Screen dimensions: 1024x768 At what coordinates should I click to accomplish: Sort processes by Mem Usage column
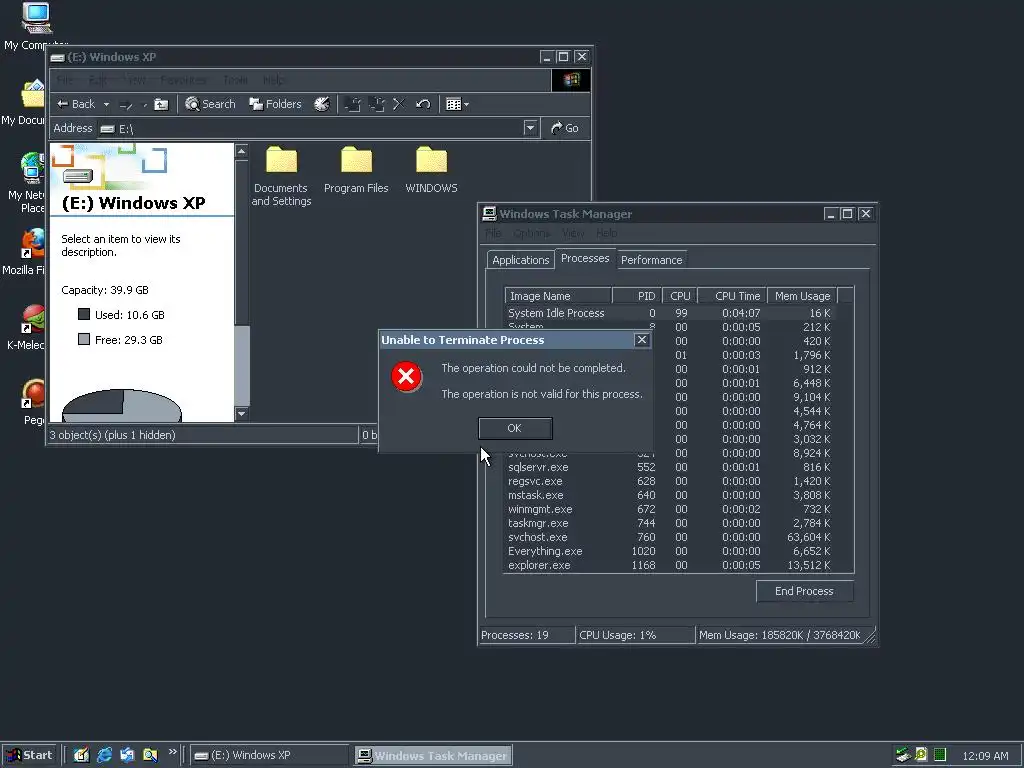pyautogui.click(x=802, y=296)
